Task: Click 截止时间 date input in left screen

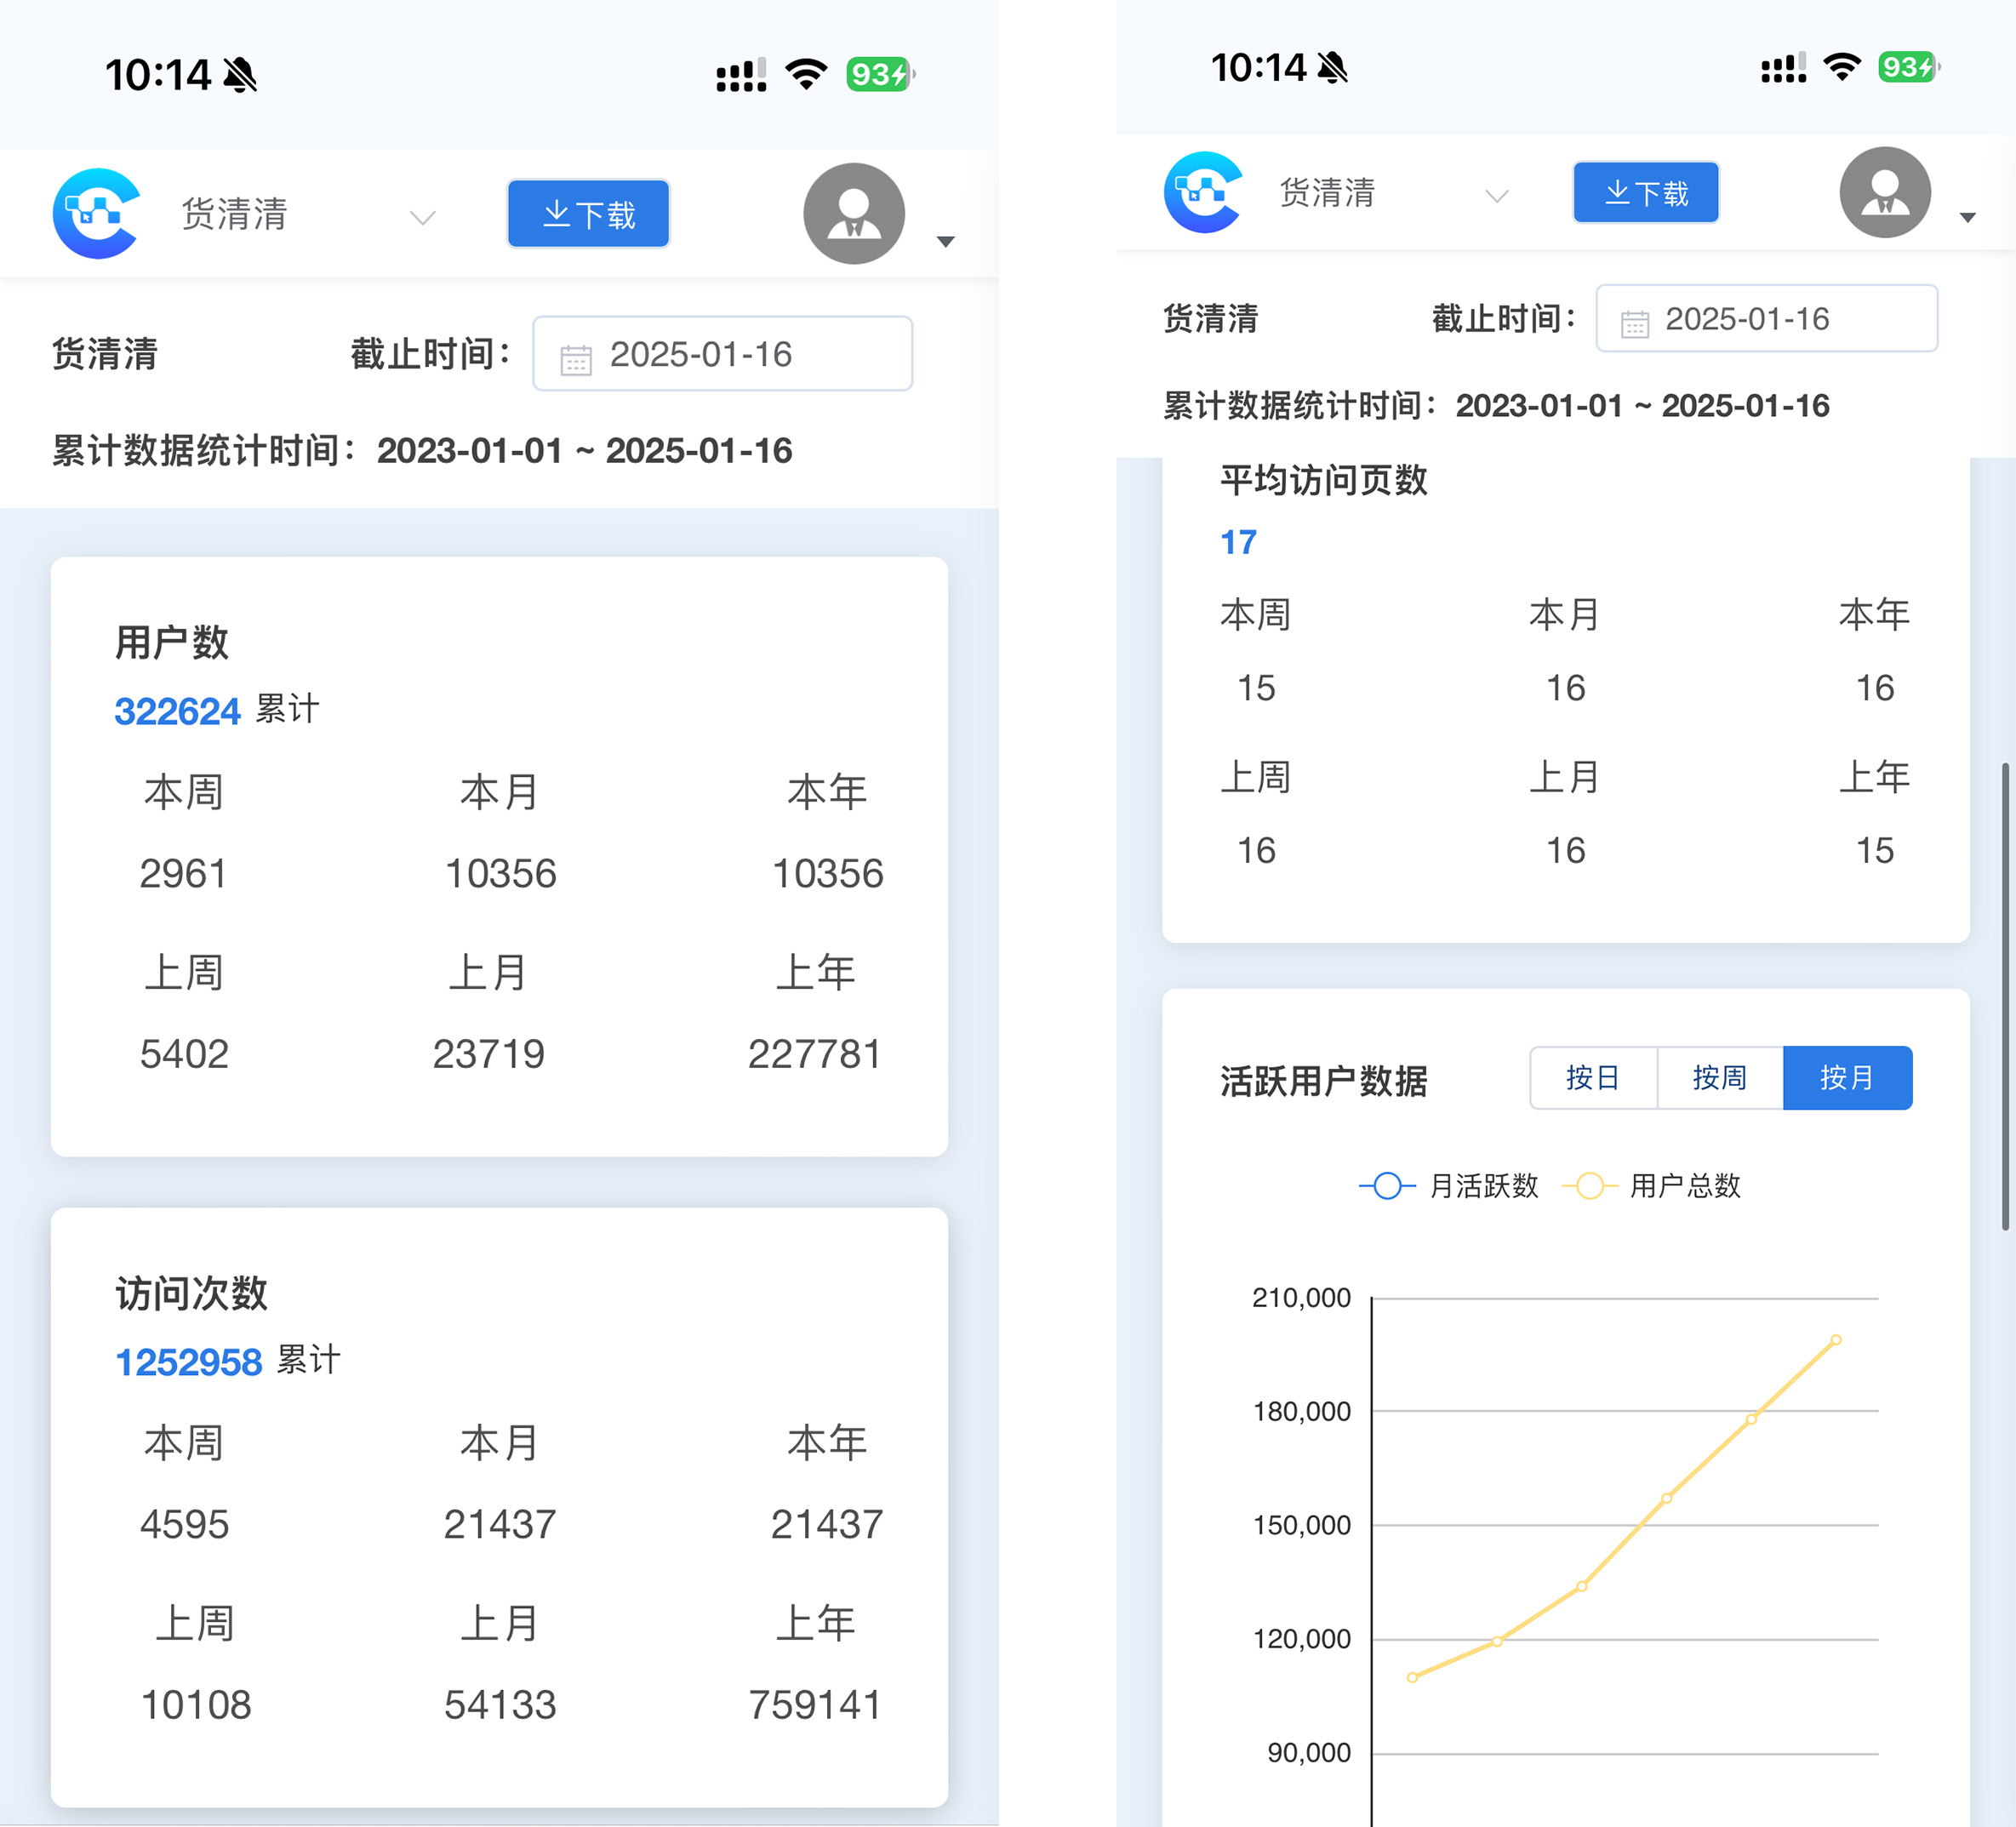Action: 722,354
